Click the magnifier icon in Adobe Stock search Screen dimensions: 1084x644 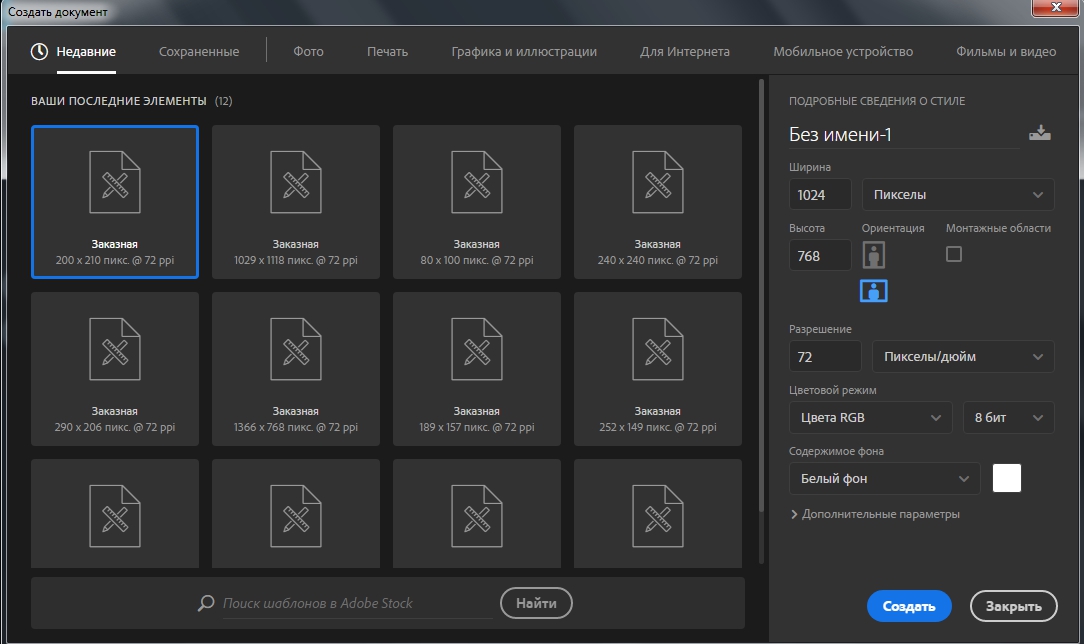[206, 603]
